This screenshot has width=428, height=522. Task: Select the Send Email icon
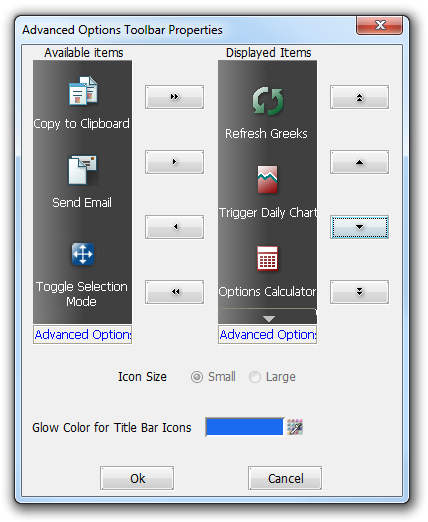click(x=83, y=170)
